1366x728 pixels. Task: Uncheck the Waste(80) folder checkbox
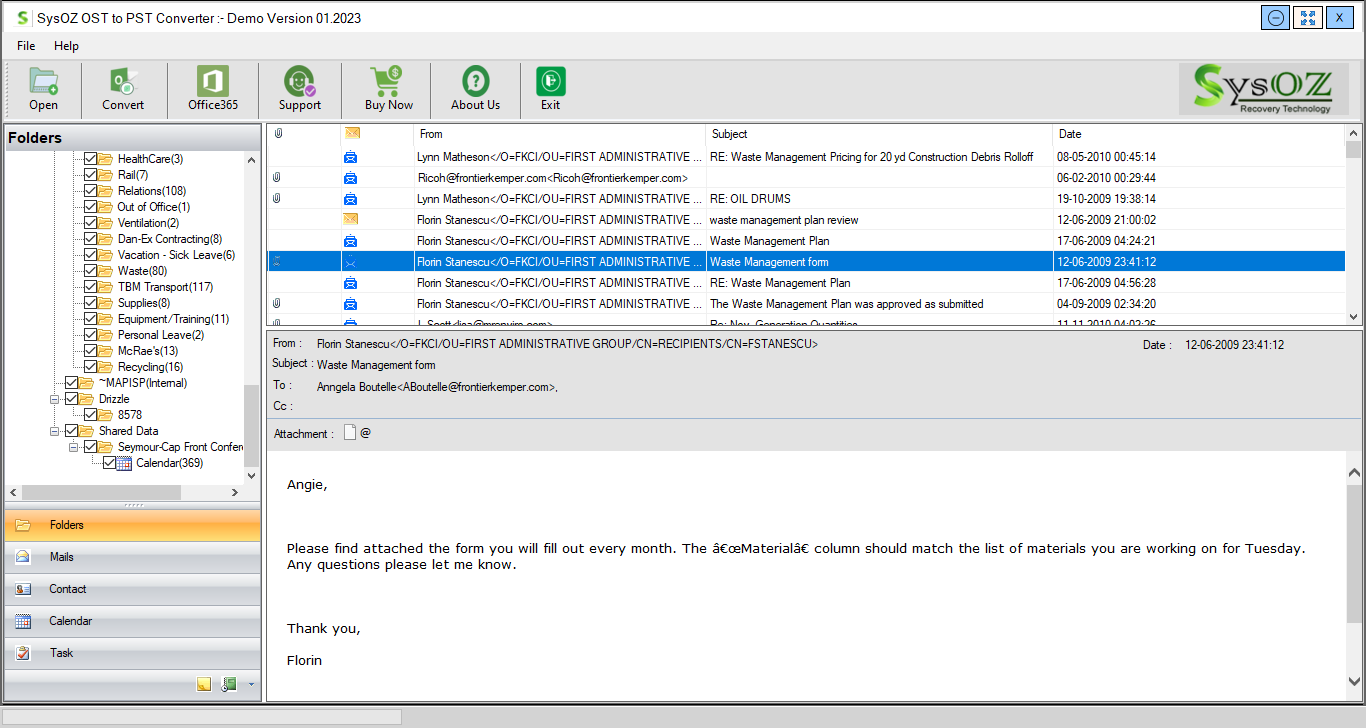tap(91, 271)
